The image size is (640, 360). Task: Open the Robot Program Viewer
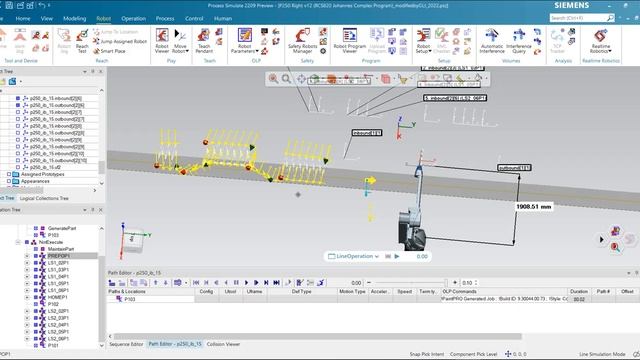coord(349,41)
